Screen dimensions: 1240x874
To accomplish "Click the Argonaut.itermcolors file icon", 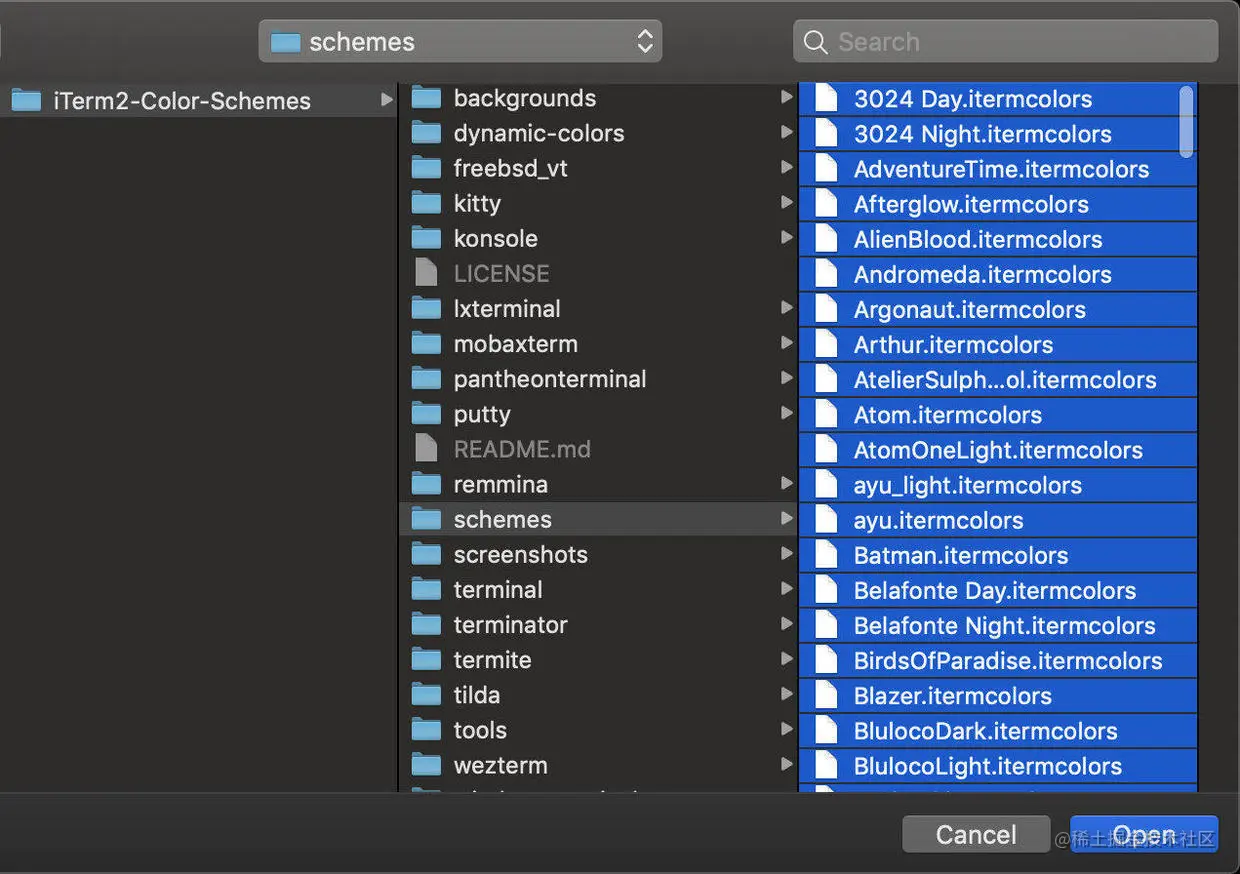I will pos(826,309).
